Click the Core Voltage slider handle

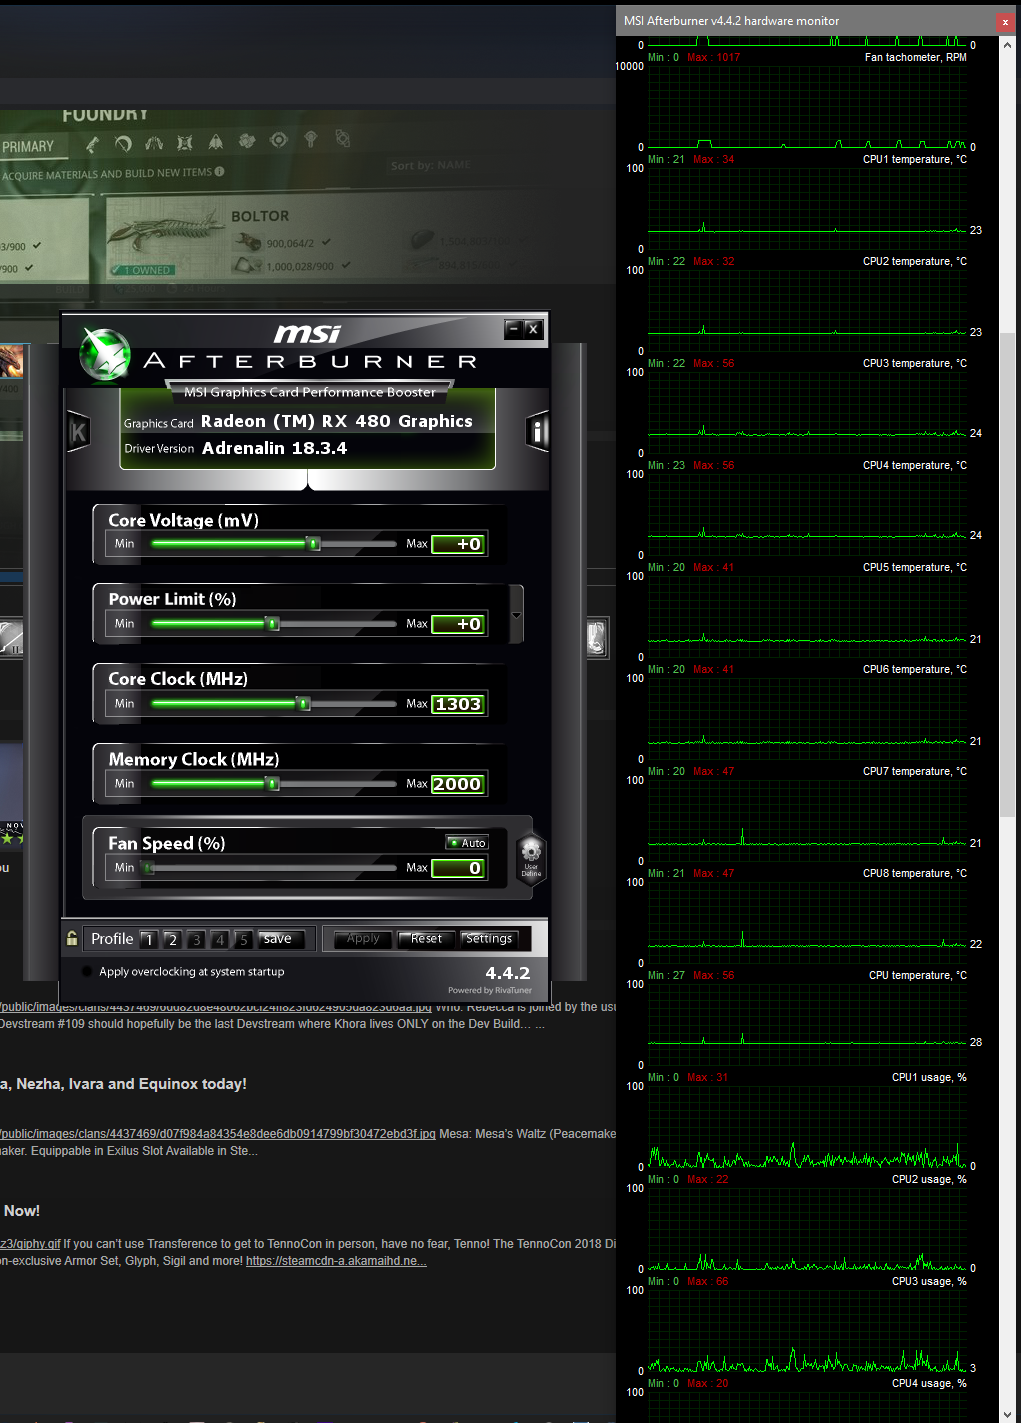click(314, 544)
